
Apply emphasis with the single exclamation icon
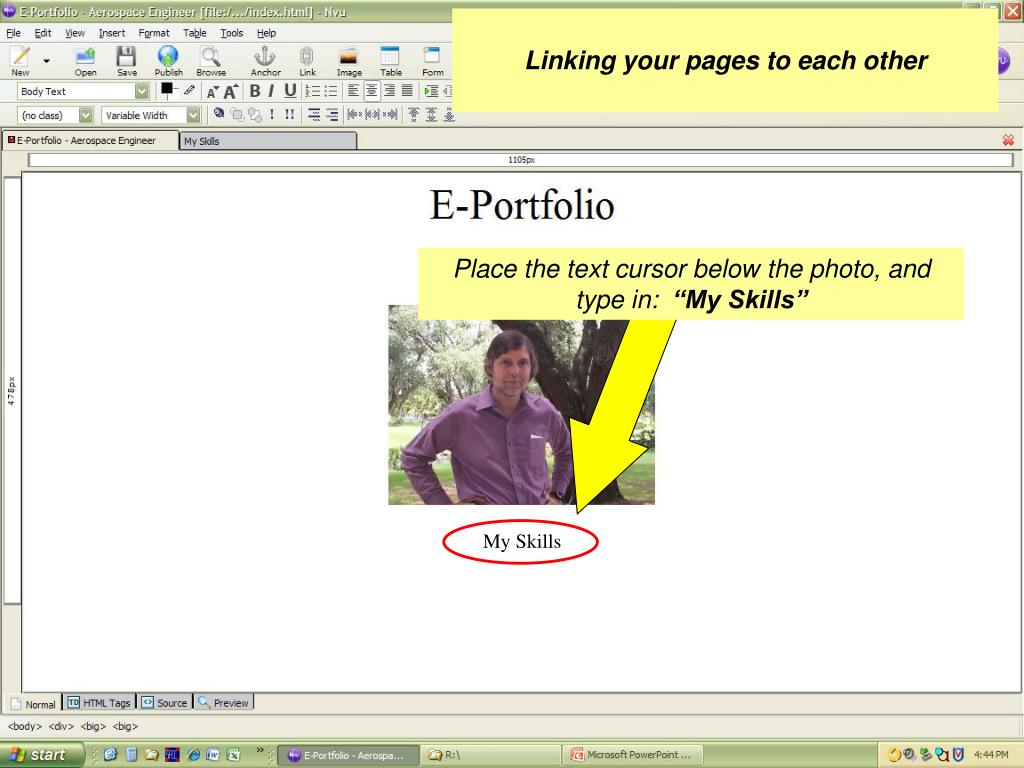click(x=272, y=114)
